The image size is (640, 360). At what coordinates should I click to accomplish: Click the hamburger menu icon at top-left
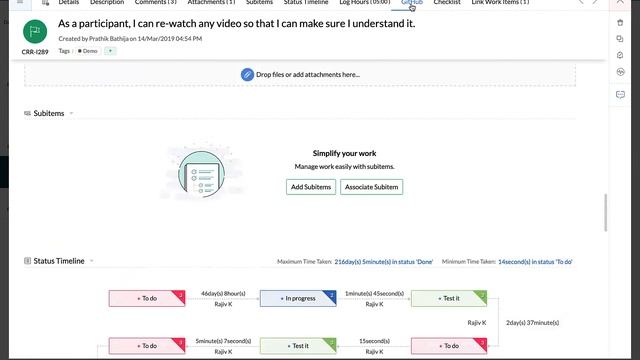20,2
